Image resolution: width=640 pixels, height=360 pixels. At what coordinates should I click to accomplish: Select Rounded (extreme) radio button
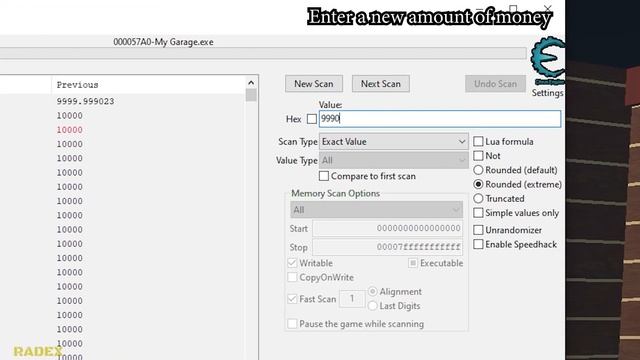478,184
